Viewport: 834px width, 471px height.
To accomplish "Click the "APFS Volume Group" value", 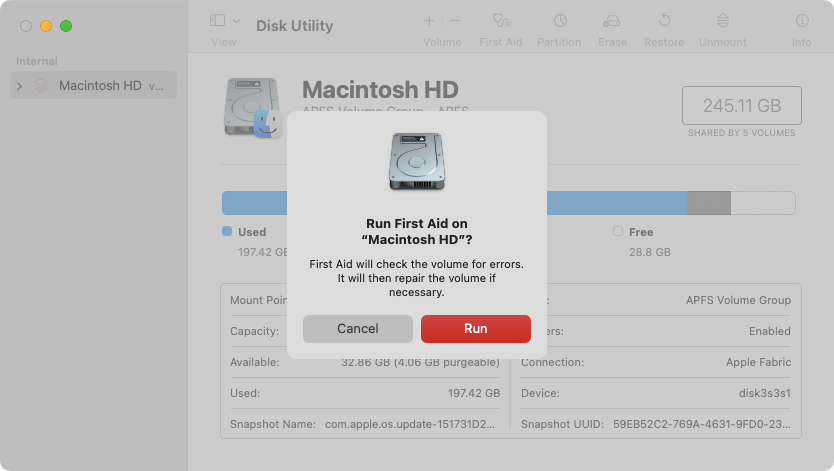I will (738, 300).
